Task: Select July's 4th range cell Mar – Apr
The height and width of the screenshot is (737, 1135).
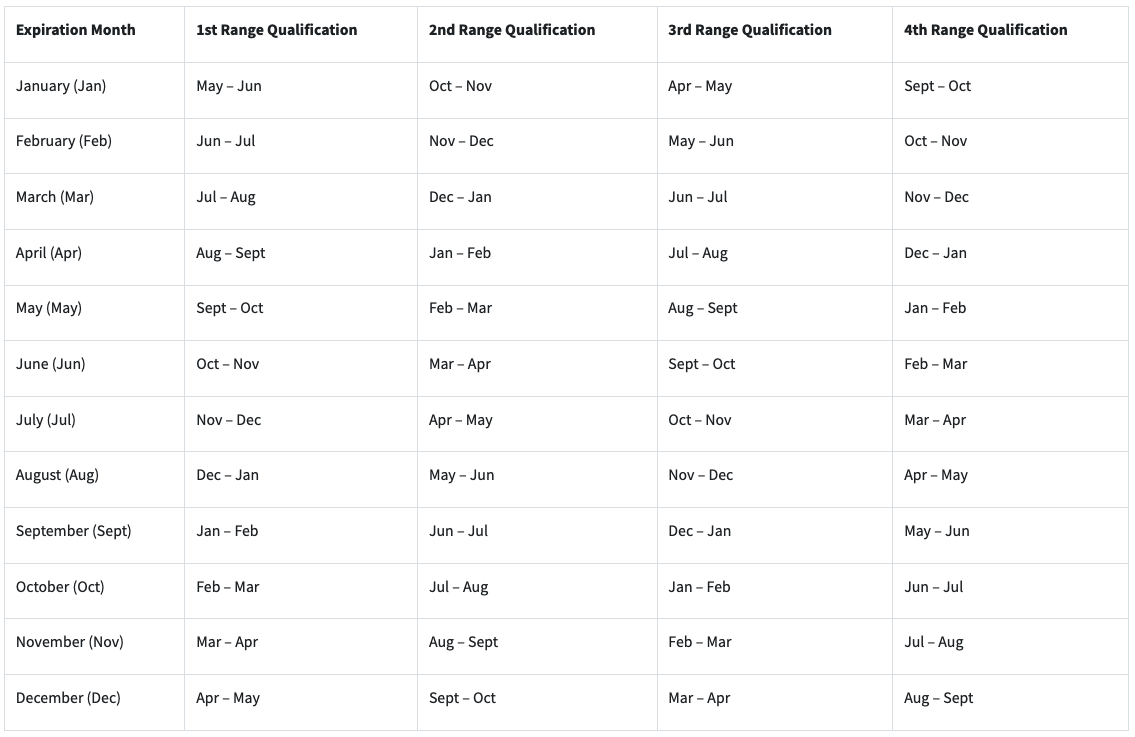Action: tap(935, 420)
